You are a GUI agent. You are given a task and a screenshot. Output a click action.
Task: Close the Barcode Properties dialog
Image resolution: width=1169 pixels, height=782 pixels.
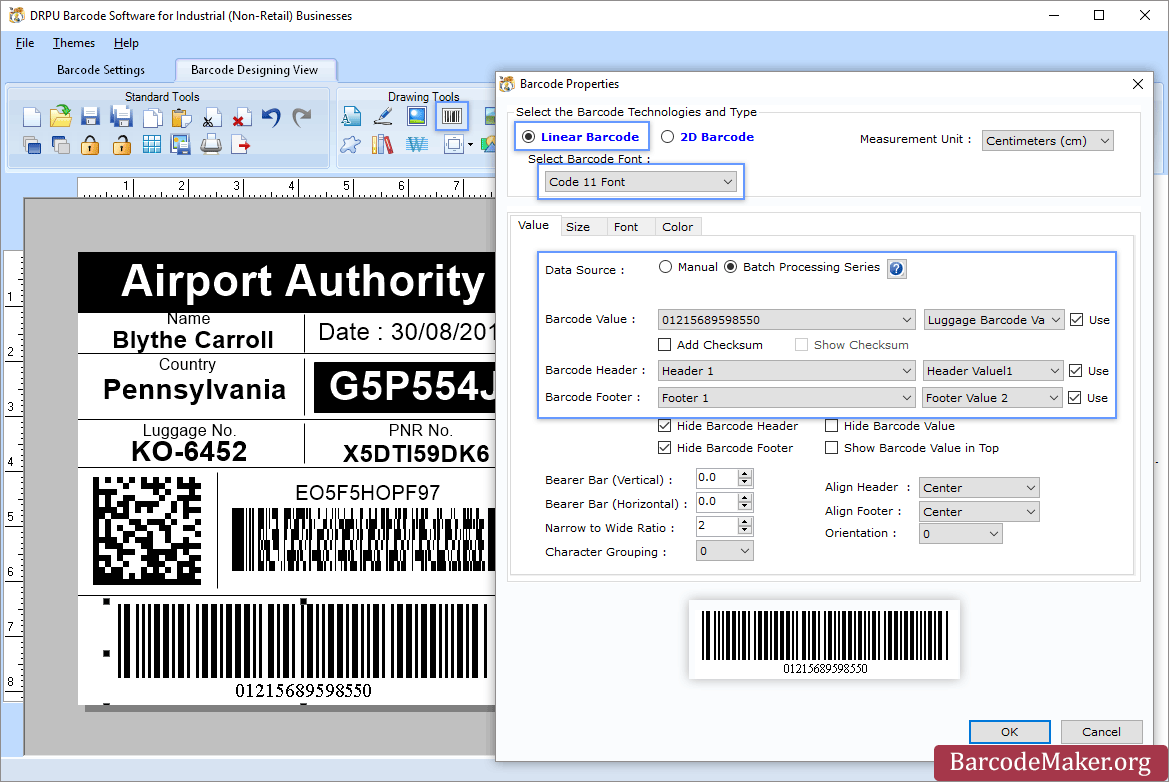[1138, 84]
